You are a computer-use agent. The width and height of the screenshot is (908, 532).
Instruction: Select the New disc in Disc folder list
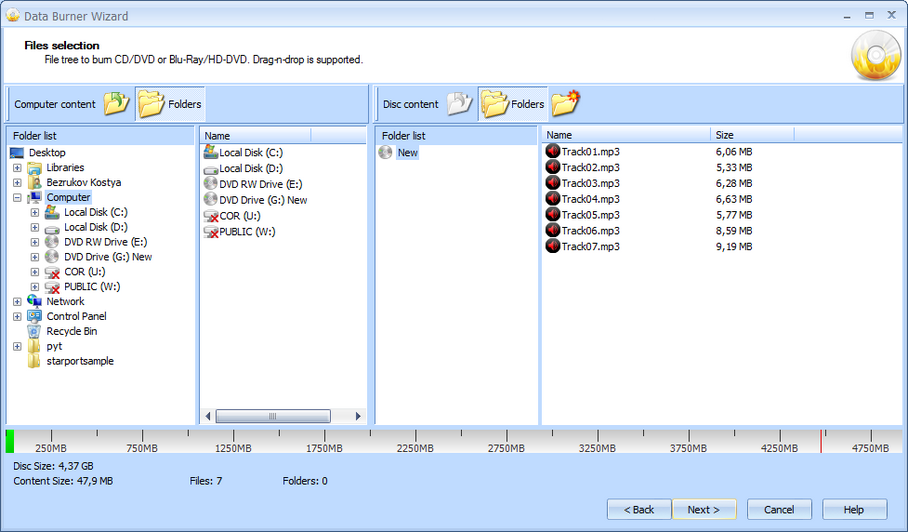(x=407, y=153)
